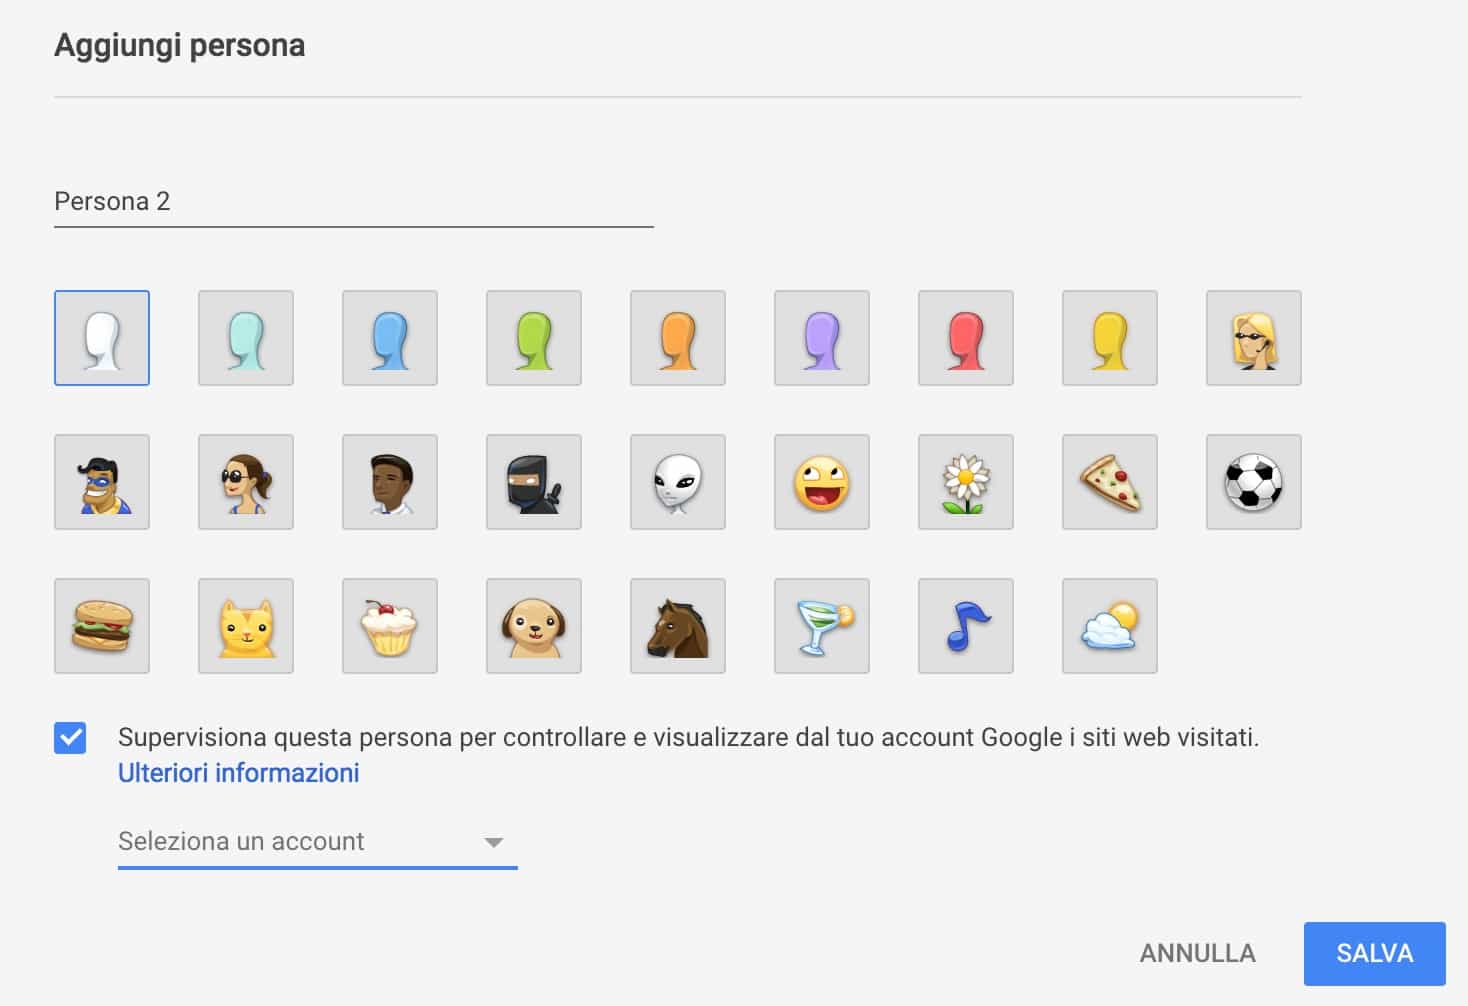Open the Ulteriori informazioni link
Image resolution: width=1468 pixels, height=1006 pixels.
click(238, 773)
